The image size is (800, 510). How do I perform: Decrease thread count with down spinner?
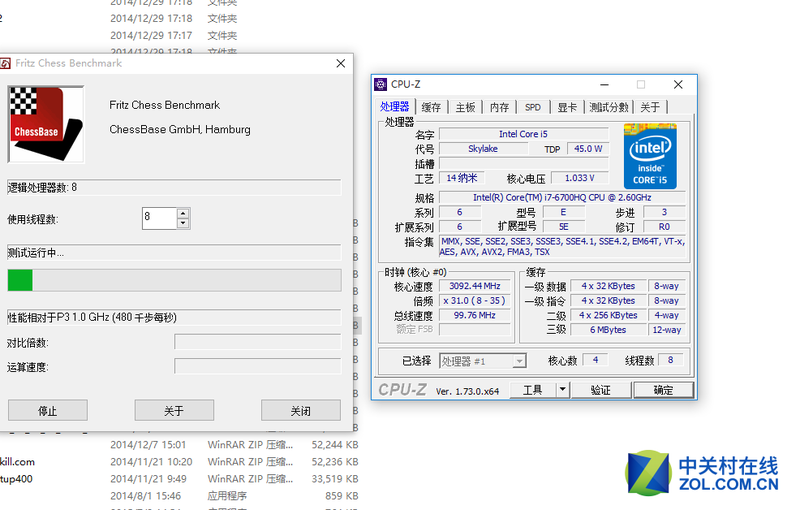coord(184,223)
